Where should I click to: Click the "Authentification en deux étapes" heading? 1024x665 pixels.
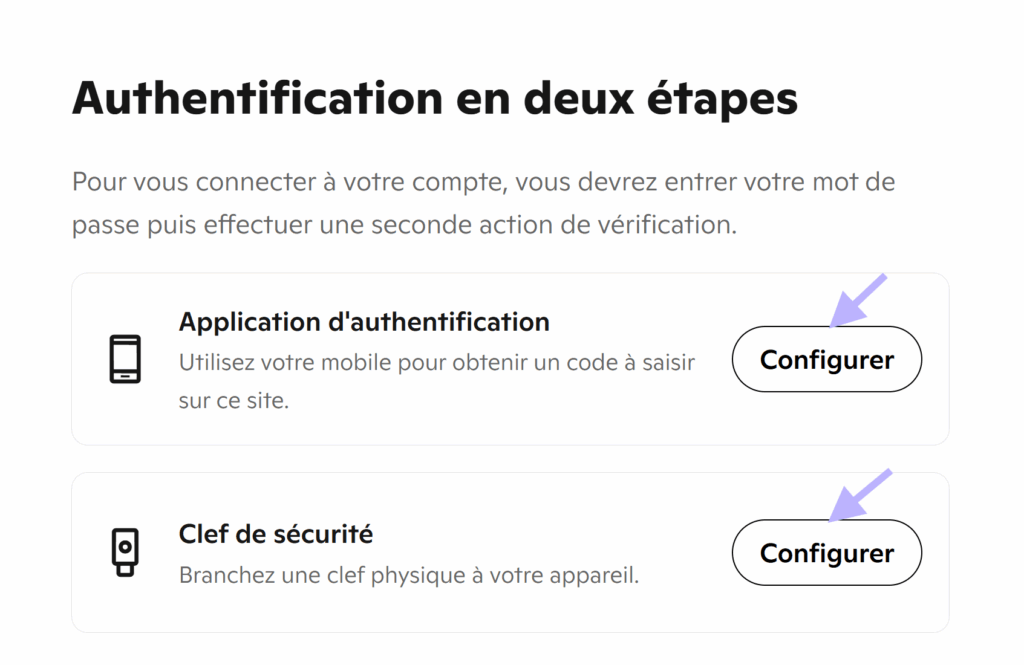[435, 98]
